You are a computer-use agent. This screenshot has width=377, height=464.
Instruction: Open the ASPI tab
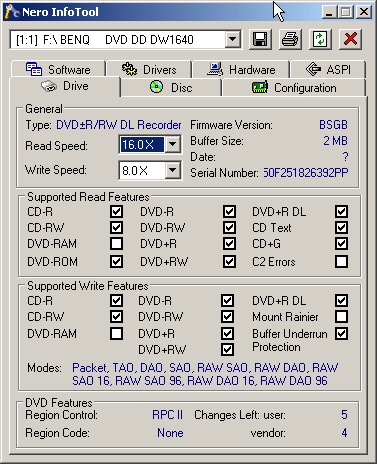[x=328, y=69]
